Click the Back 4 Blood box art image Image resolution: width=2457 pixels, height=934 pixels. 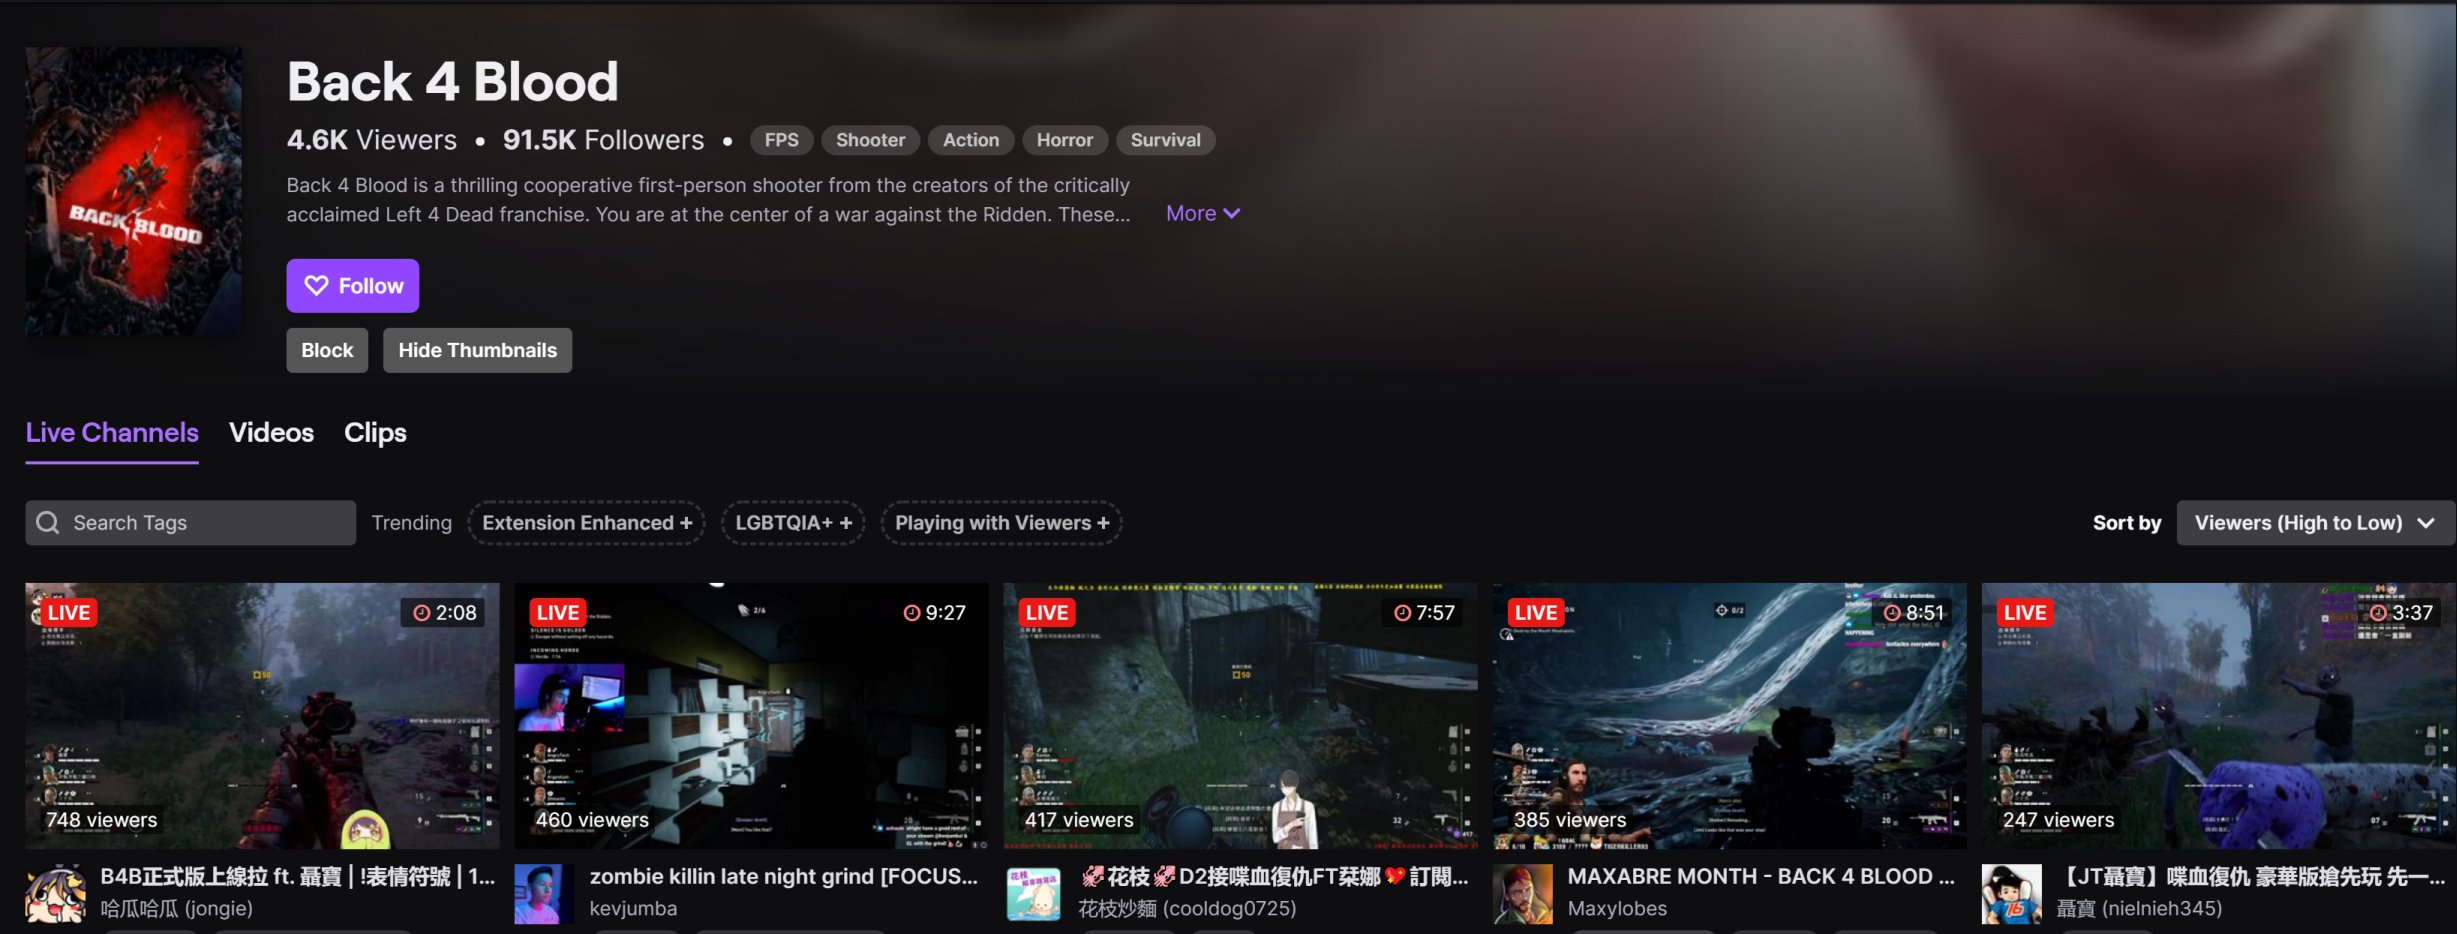(x=133, y=190)
